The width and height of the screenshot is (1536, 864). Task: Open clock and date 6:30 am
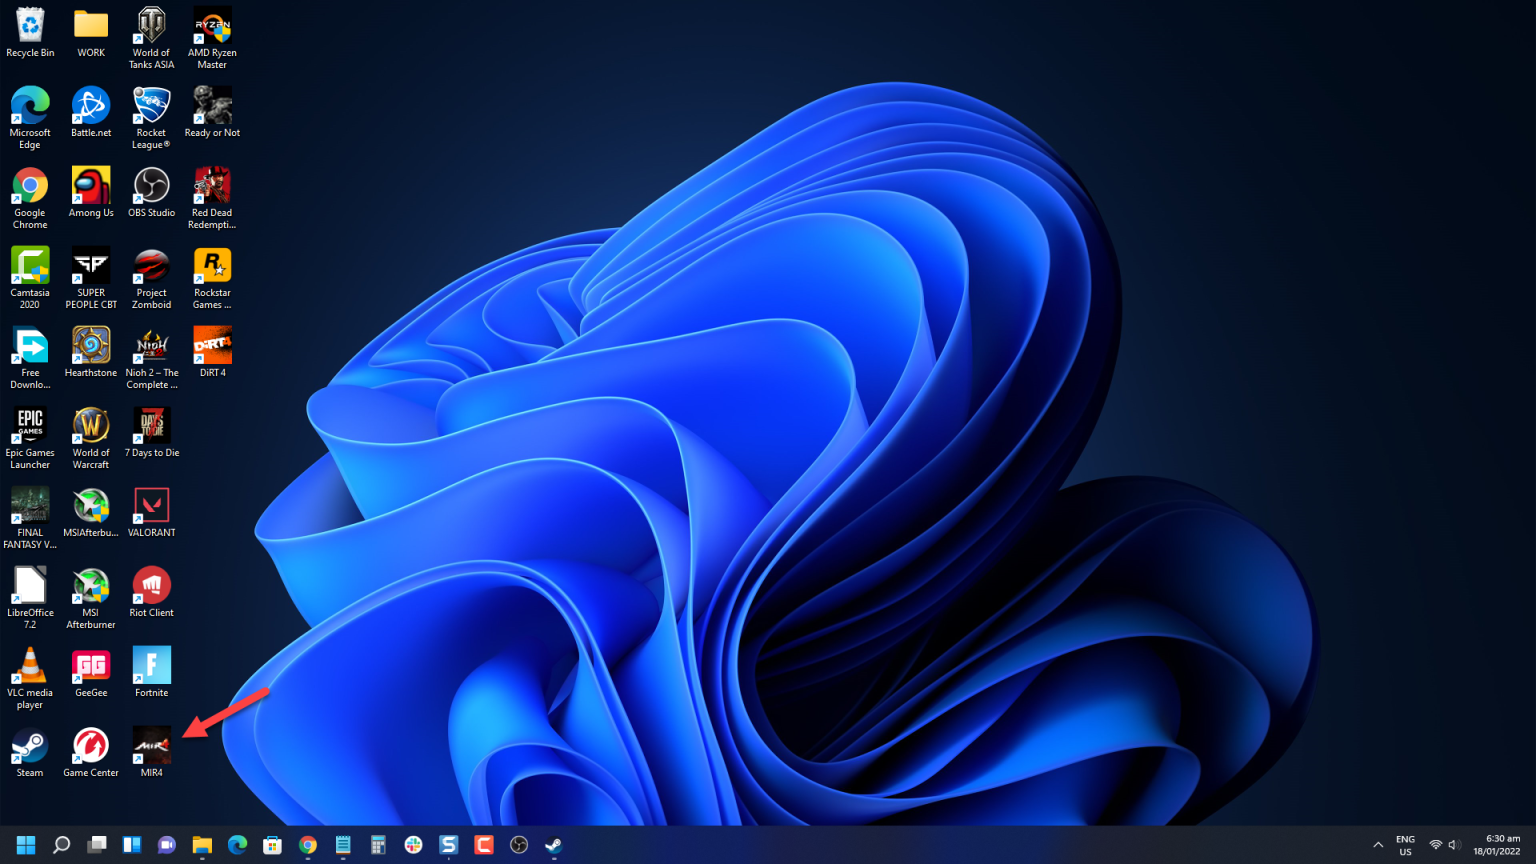point(1498,845)
